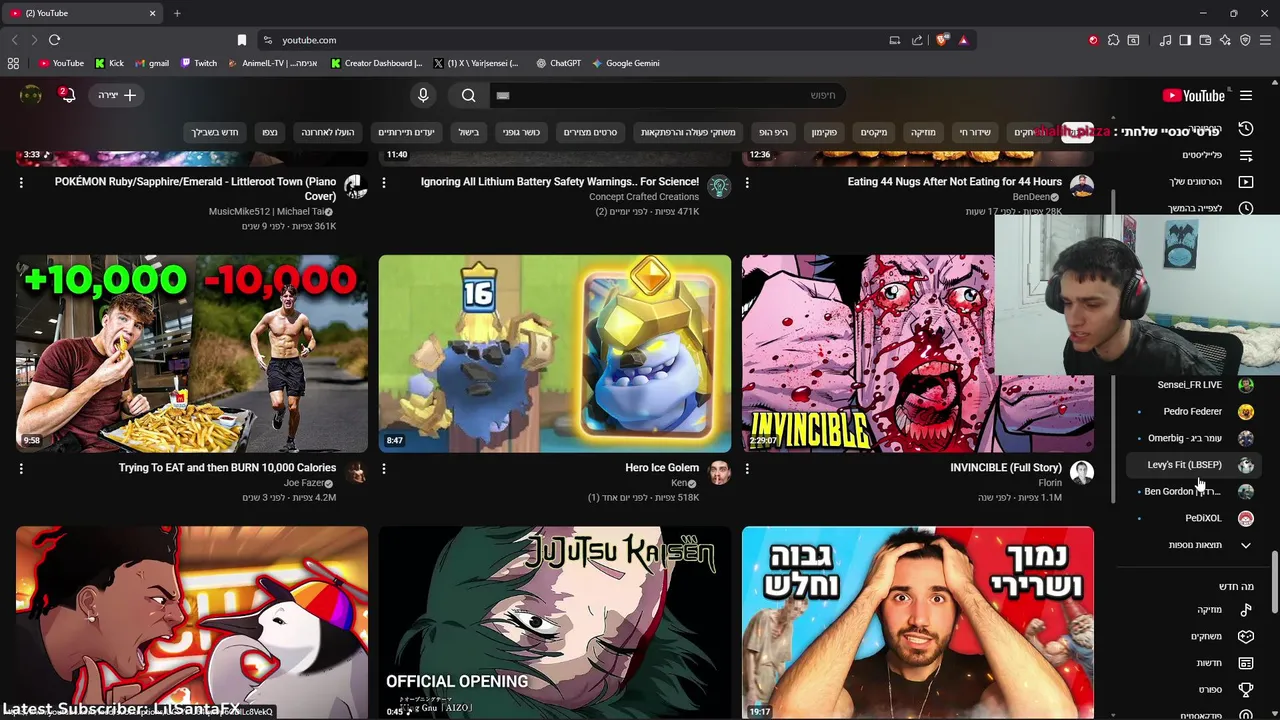
Task: Focus the YouTube search field
Action: click(670, 95)
